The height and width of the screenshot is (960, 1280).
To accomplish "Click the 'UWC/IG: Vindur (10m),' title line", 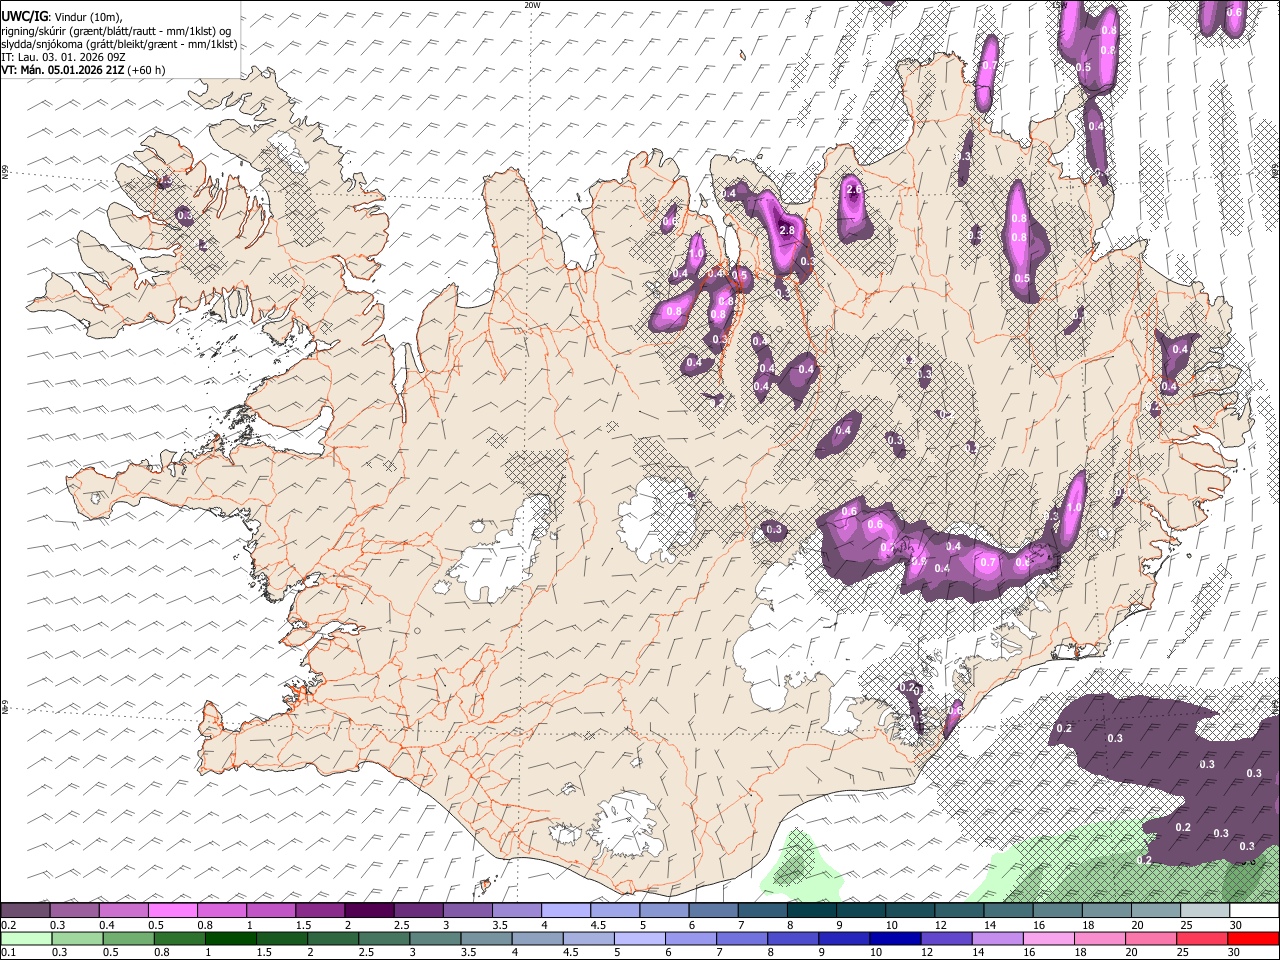I will pos(62,16).
